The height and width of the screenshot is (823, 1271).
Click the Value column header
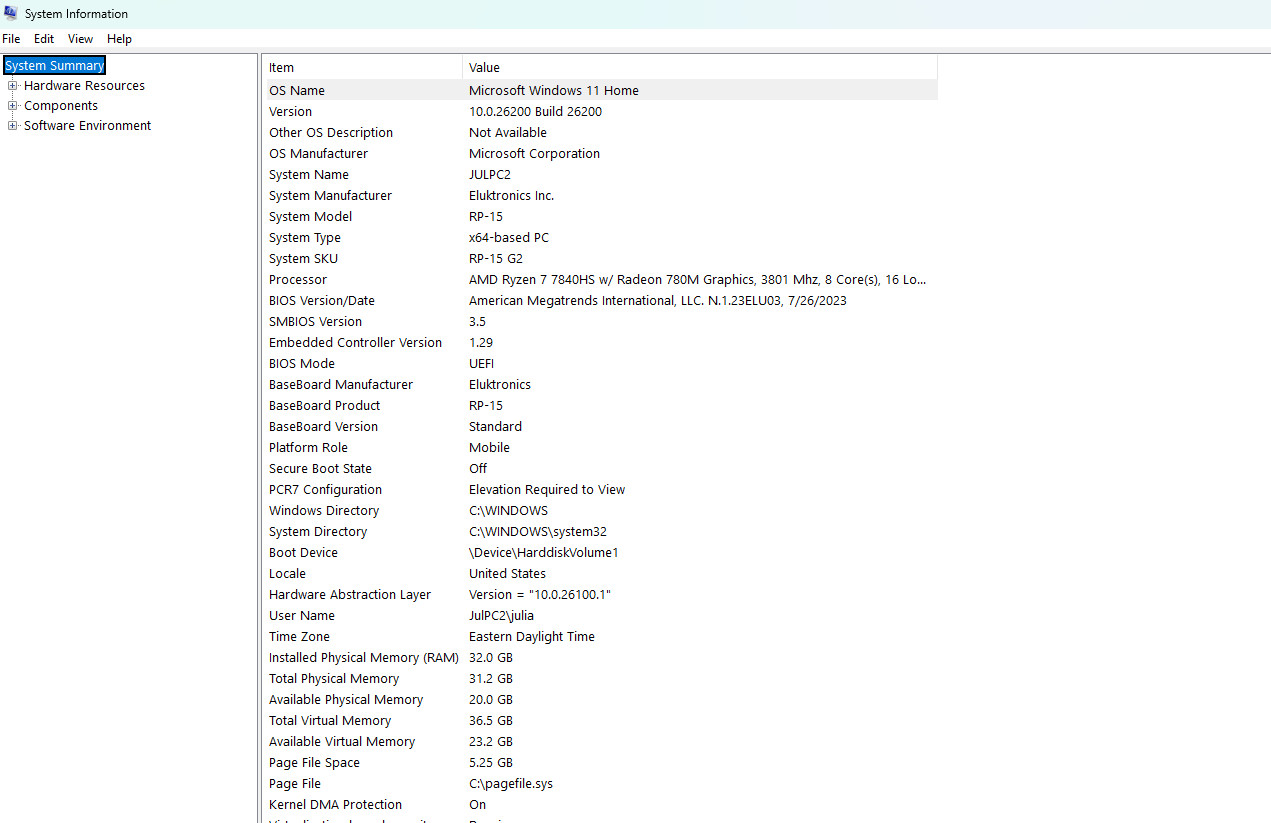point(700,67)
